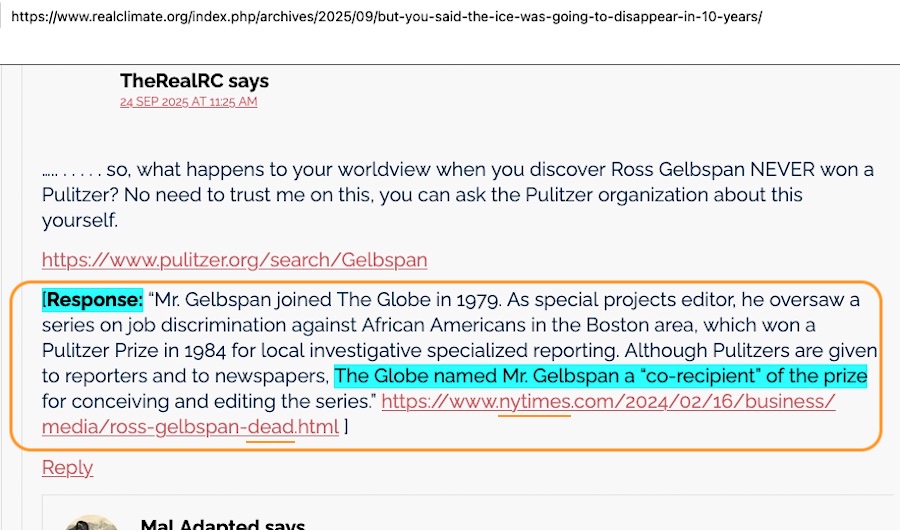Image resolution: width=900 pixels, height=530 pixels.
Task: Click the 'Mal Adapted says' author heading
Action: coord(222,523)
